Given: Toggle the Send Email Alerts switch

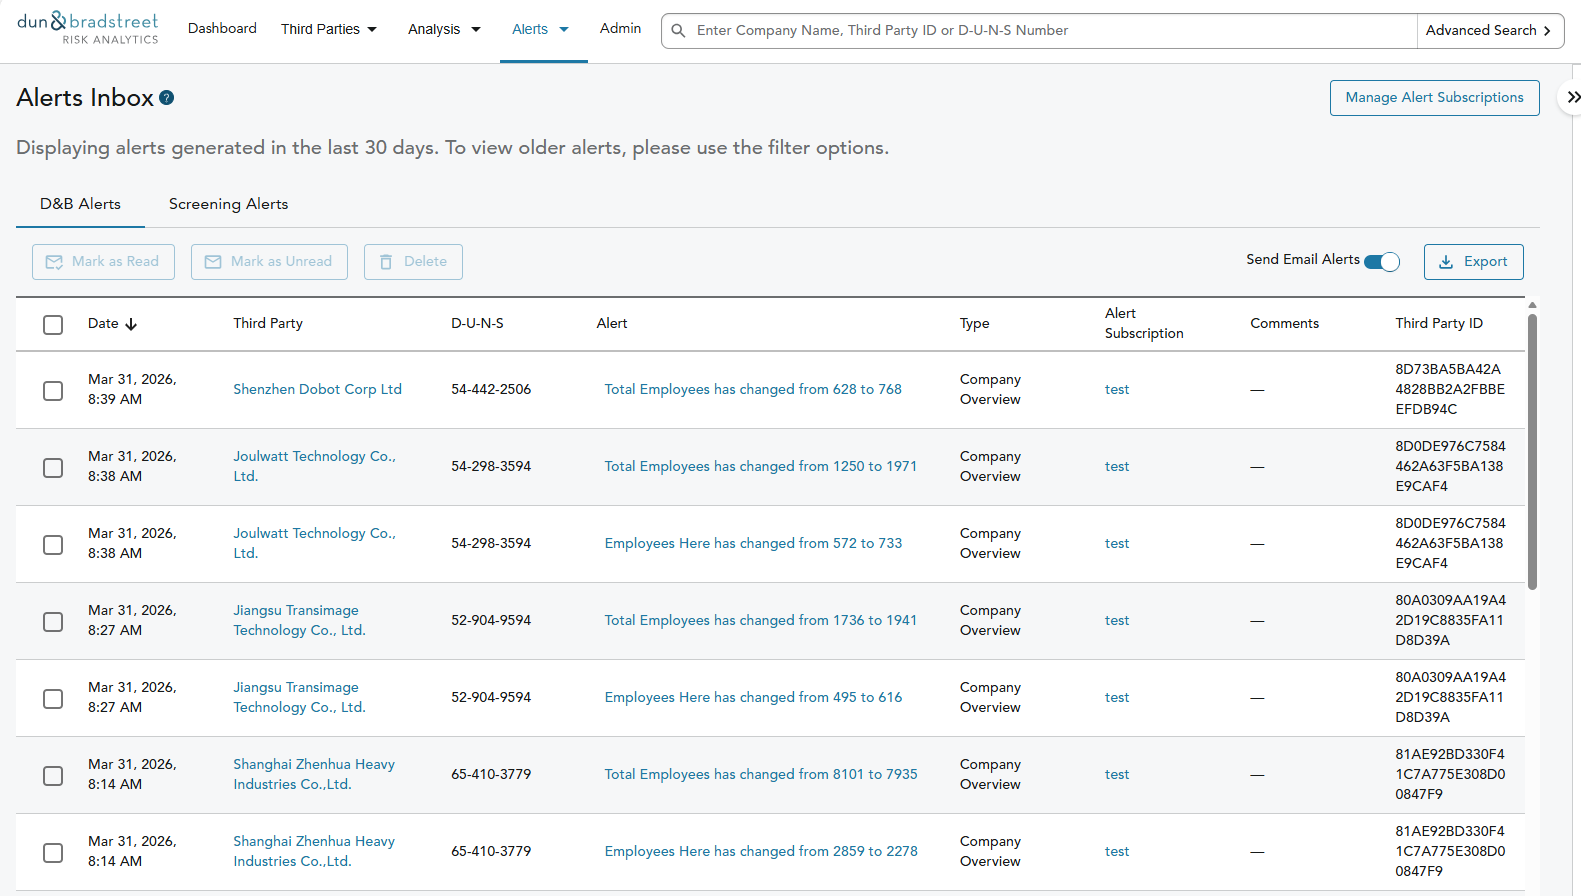Looking at the screenshot, I should click(x=1382, y=262).
